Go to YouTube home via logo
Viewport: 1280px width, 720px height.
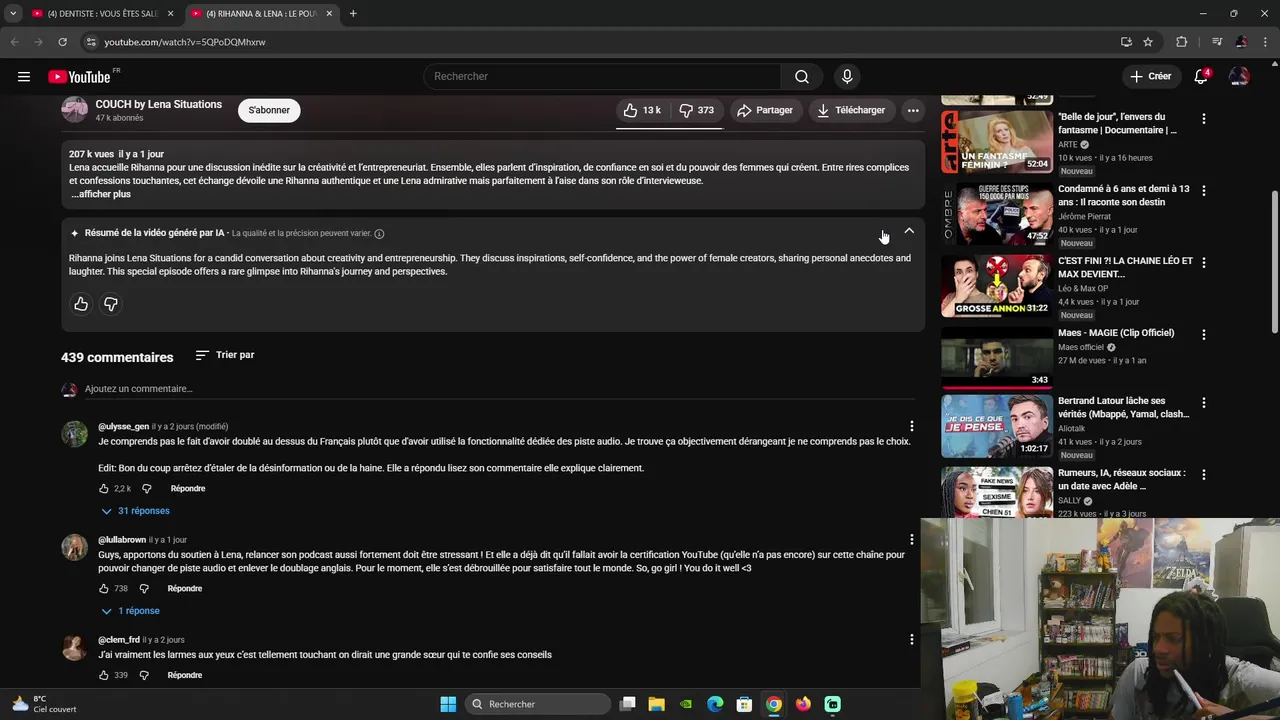(x=79, y=77)
